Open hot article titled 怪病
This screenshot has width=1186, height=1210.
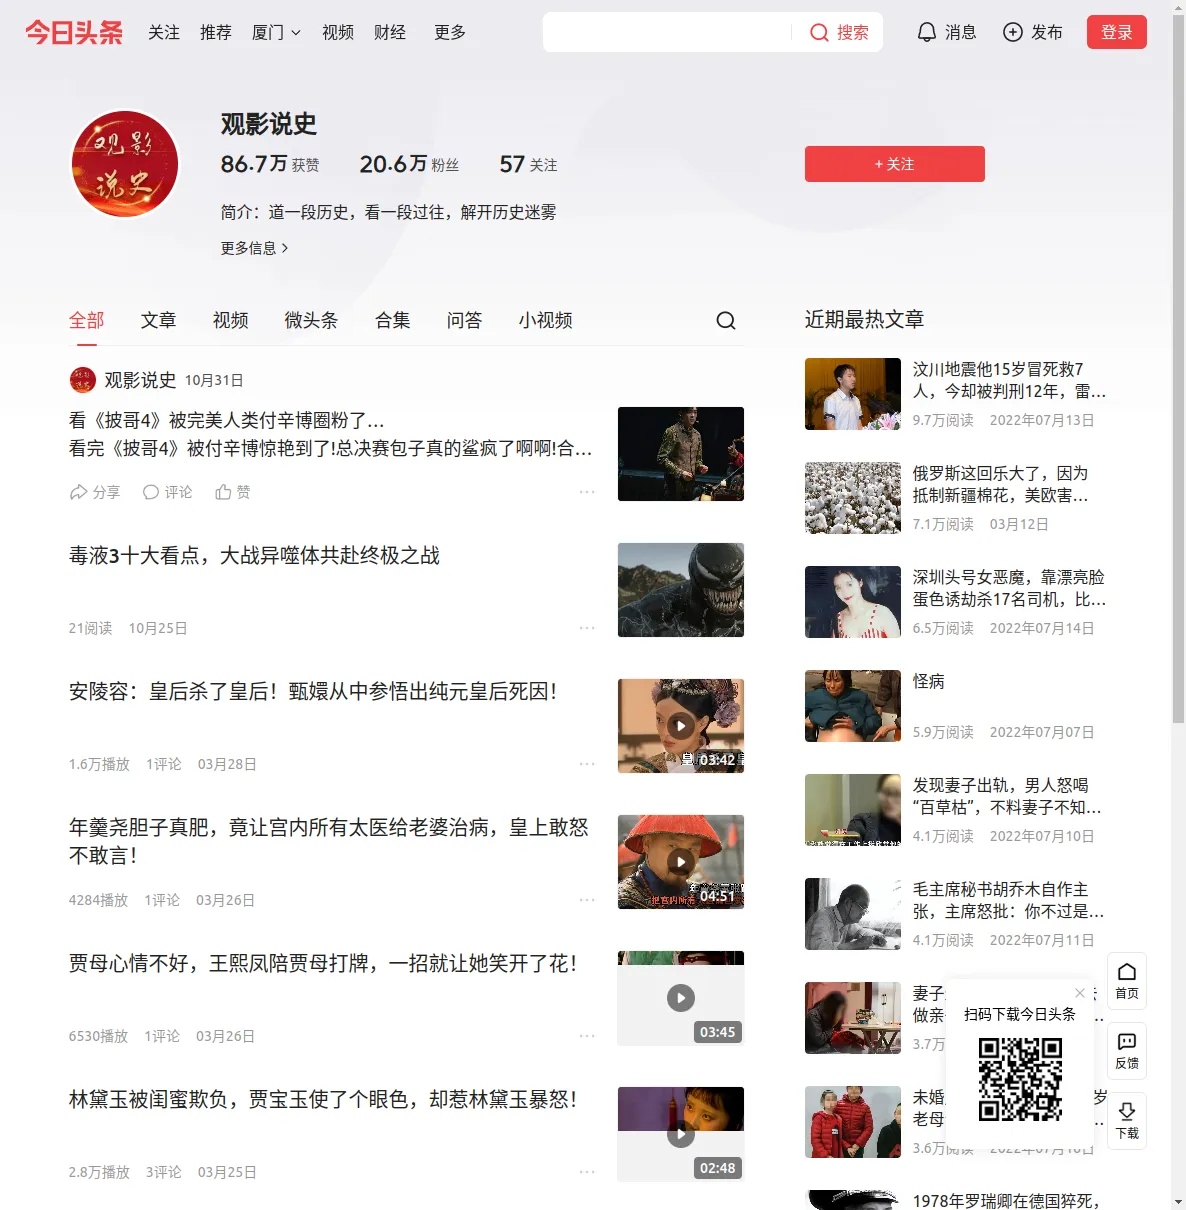click(x=929, y=681)
